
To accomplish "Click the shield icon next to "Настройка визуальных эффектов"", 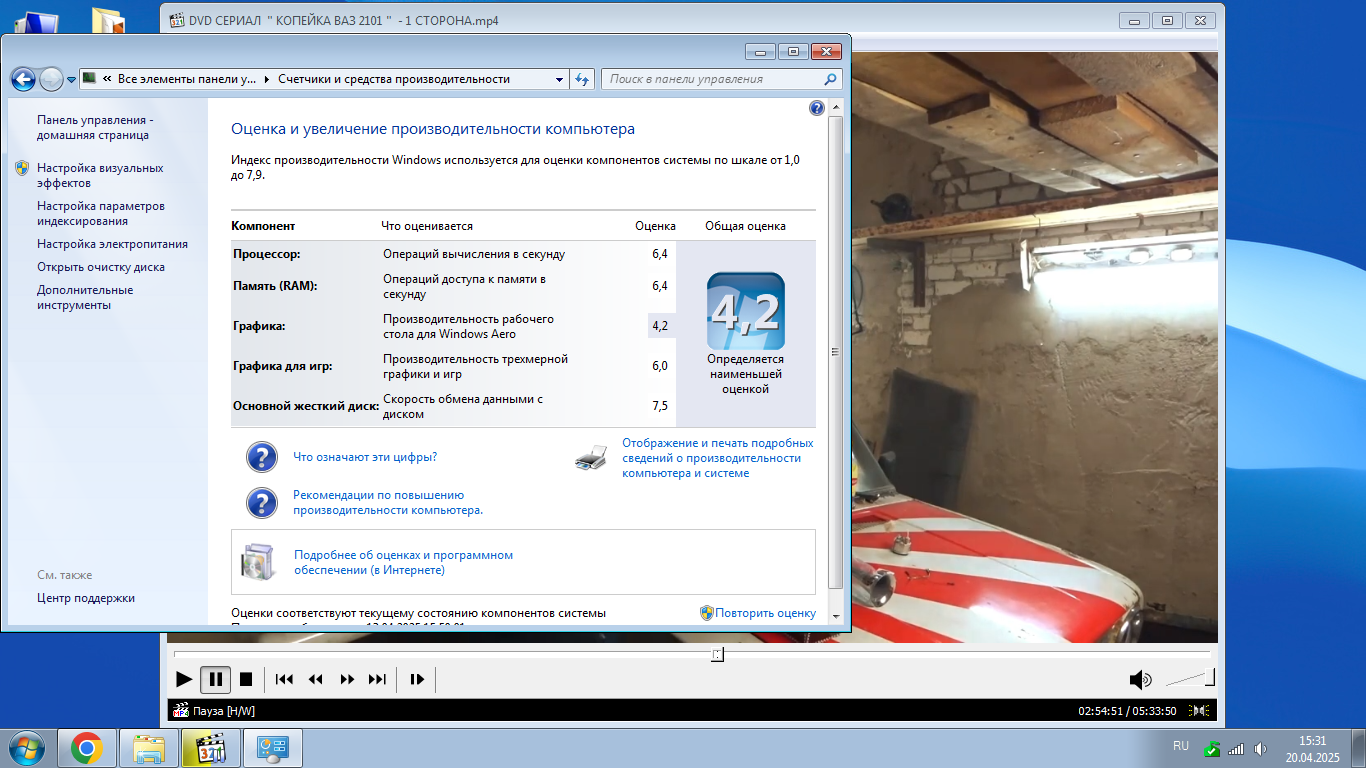I will (22, 168).
